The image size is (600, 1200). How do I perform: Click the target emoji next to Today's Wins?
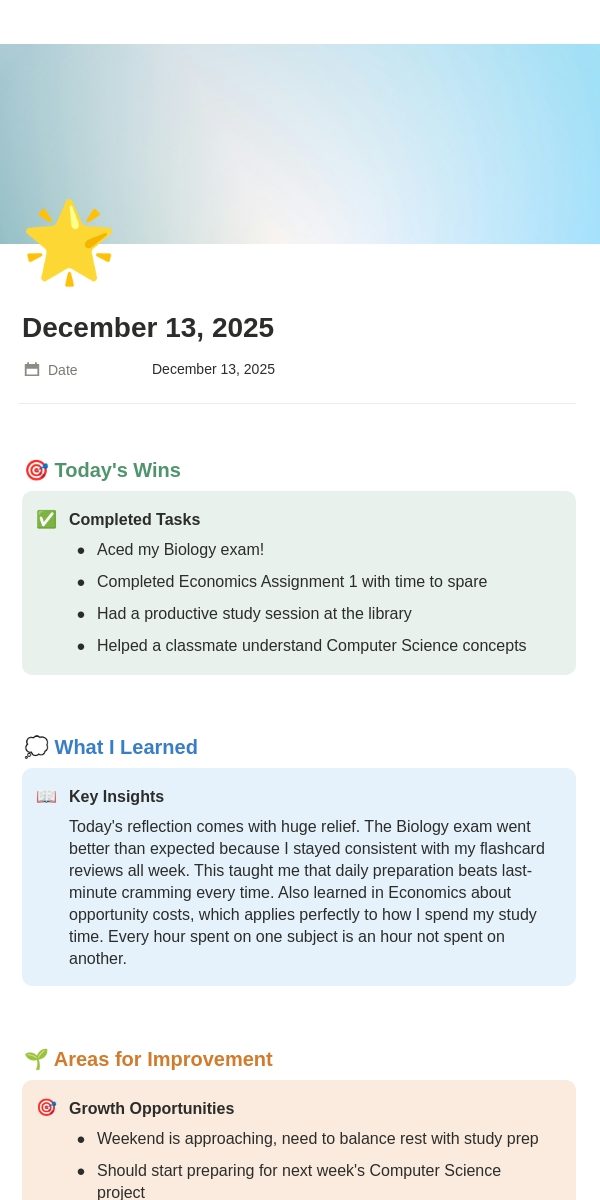pyautogui.click(x=36, y=470)
